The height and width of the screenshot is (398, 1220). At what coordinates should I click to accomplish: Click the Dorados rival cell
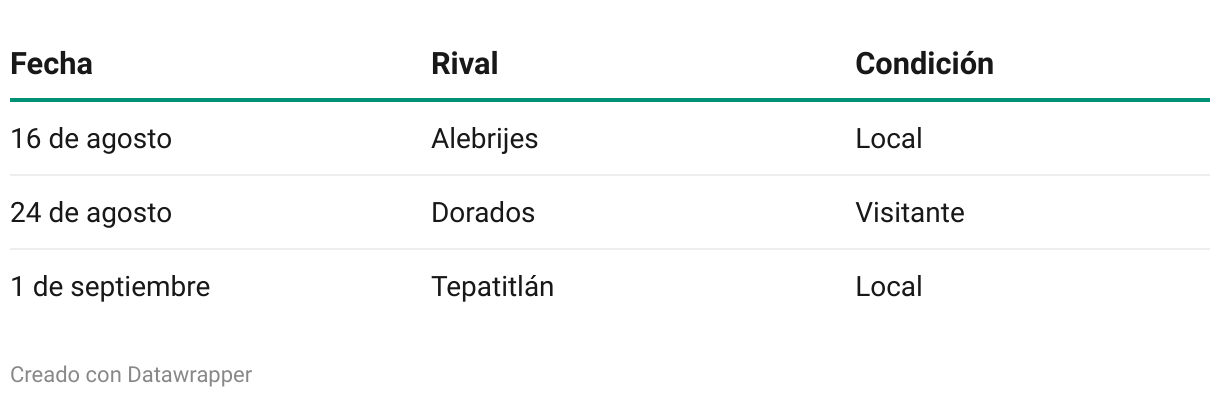click(483, 213)
